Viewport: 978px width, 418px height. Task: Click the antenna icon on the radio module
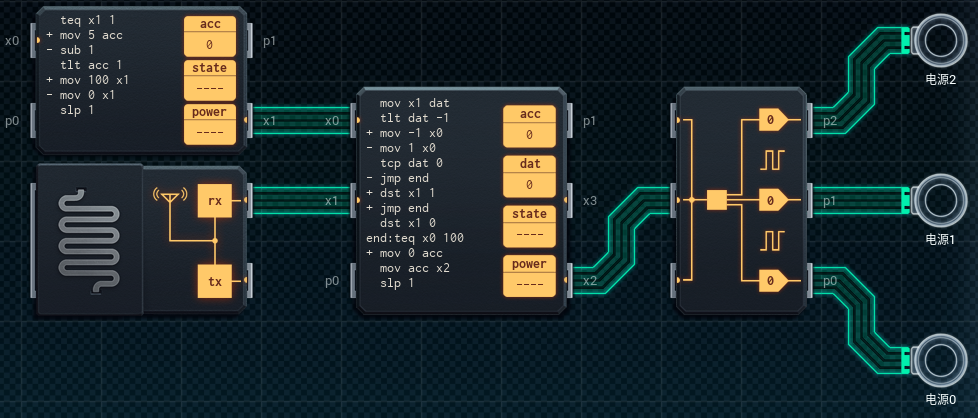[169, 194]
